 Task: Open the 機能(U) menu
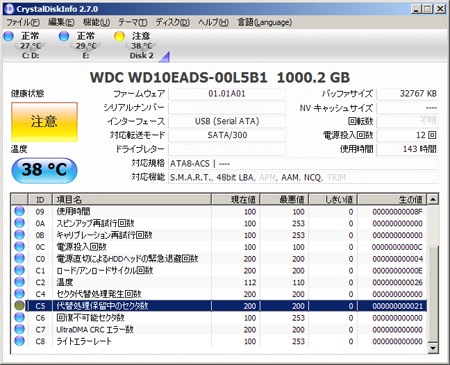pos(96,22)
